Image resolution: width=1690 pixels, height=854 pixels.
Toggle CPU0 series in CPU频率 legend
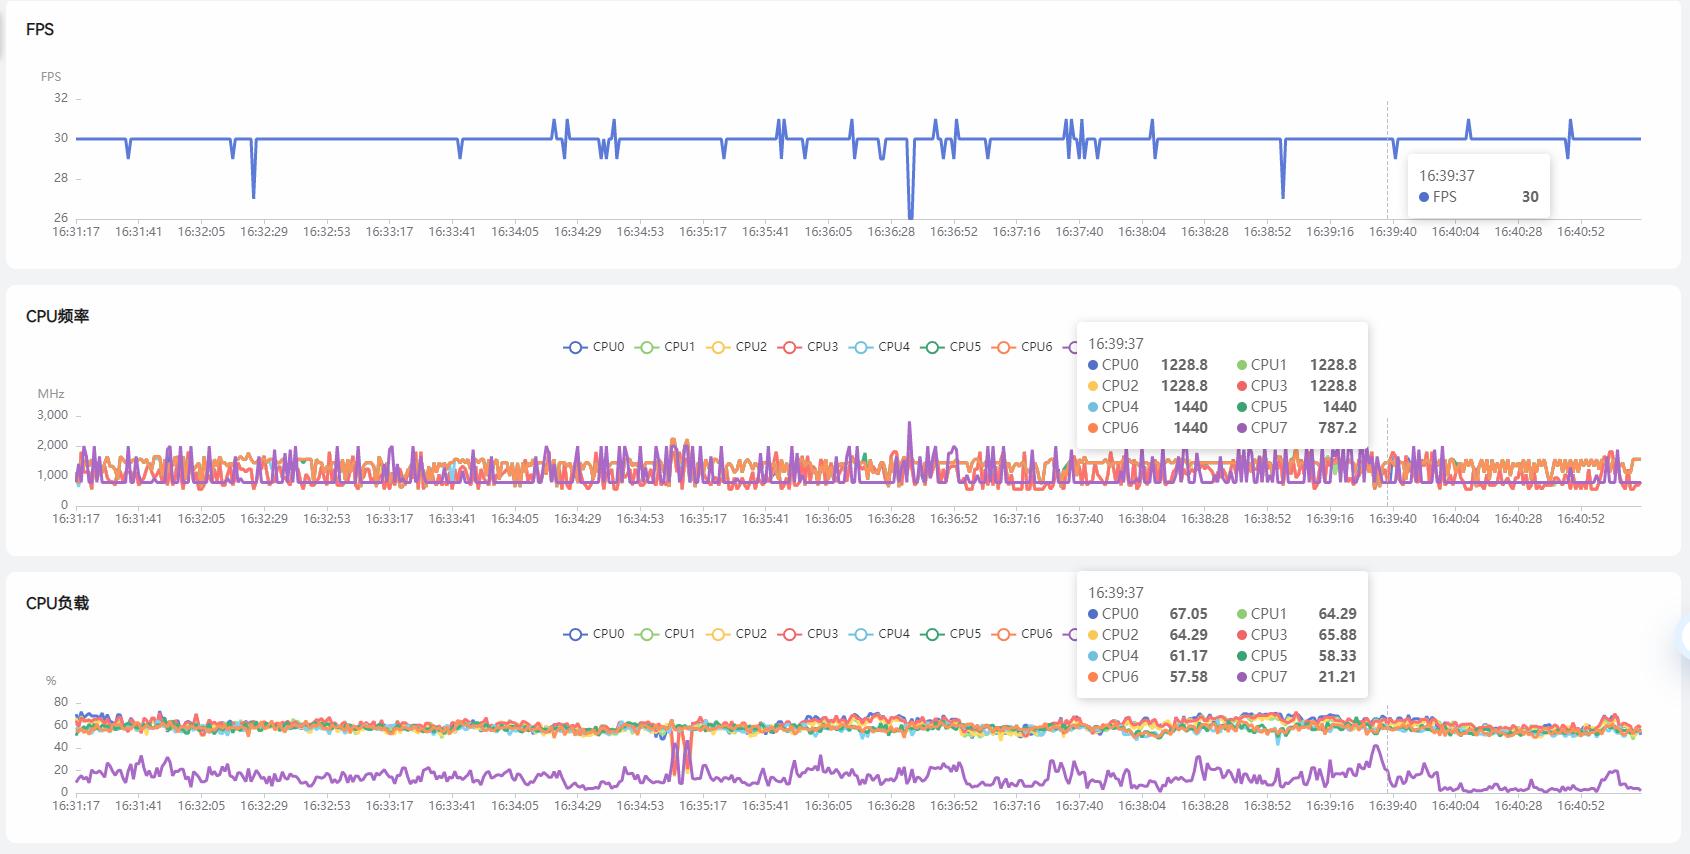click(594, 347)
